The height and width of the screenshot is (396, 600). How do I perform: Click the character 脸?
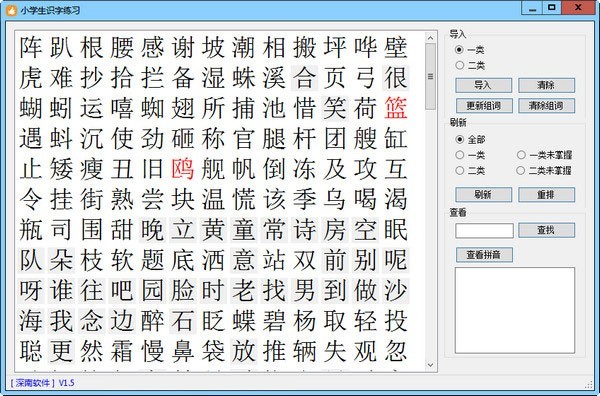point(183,291)
